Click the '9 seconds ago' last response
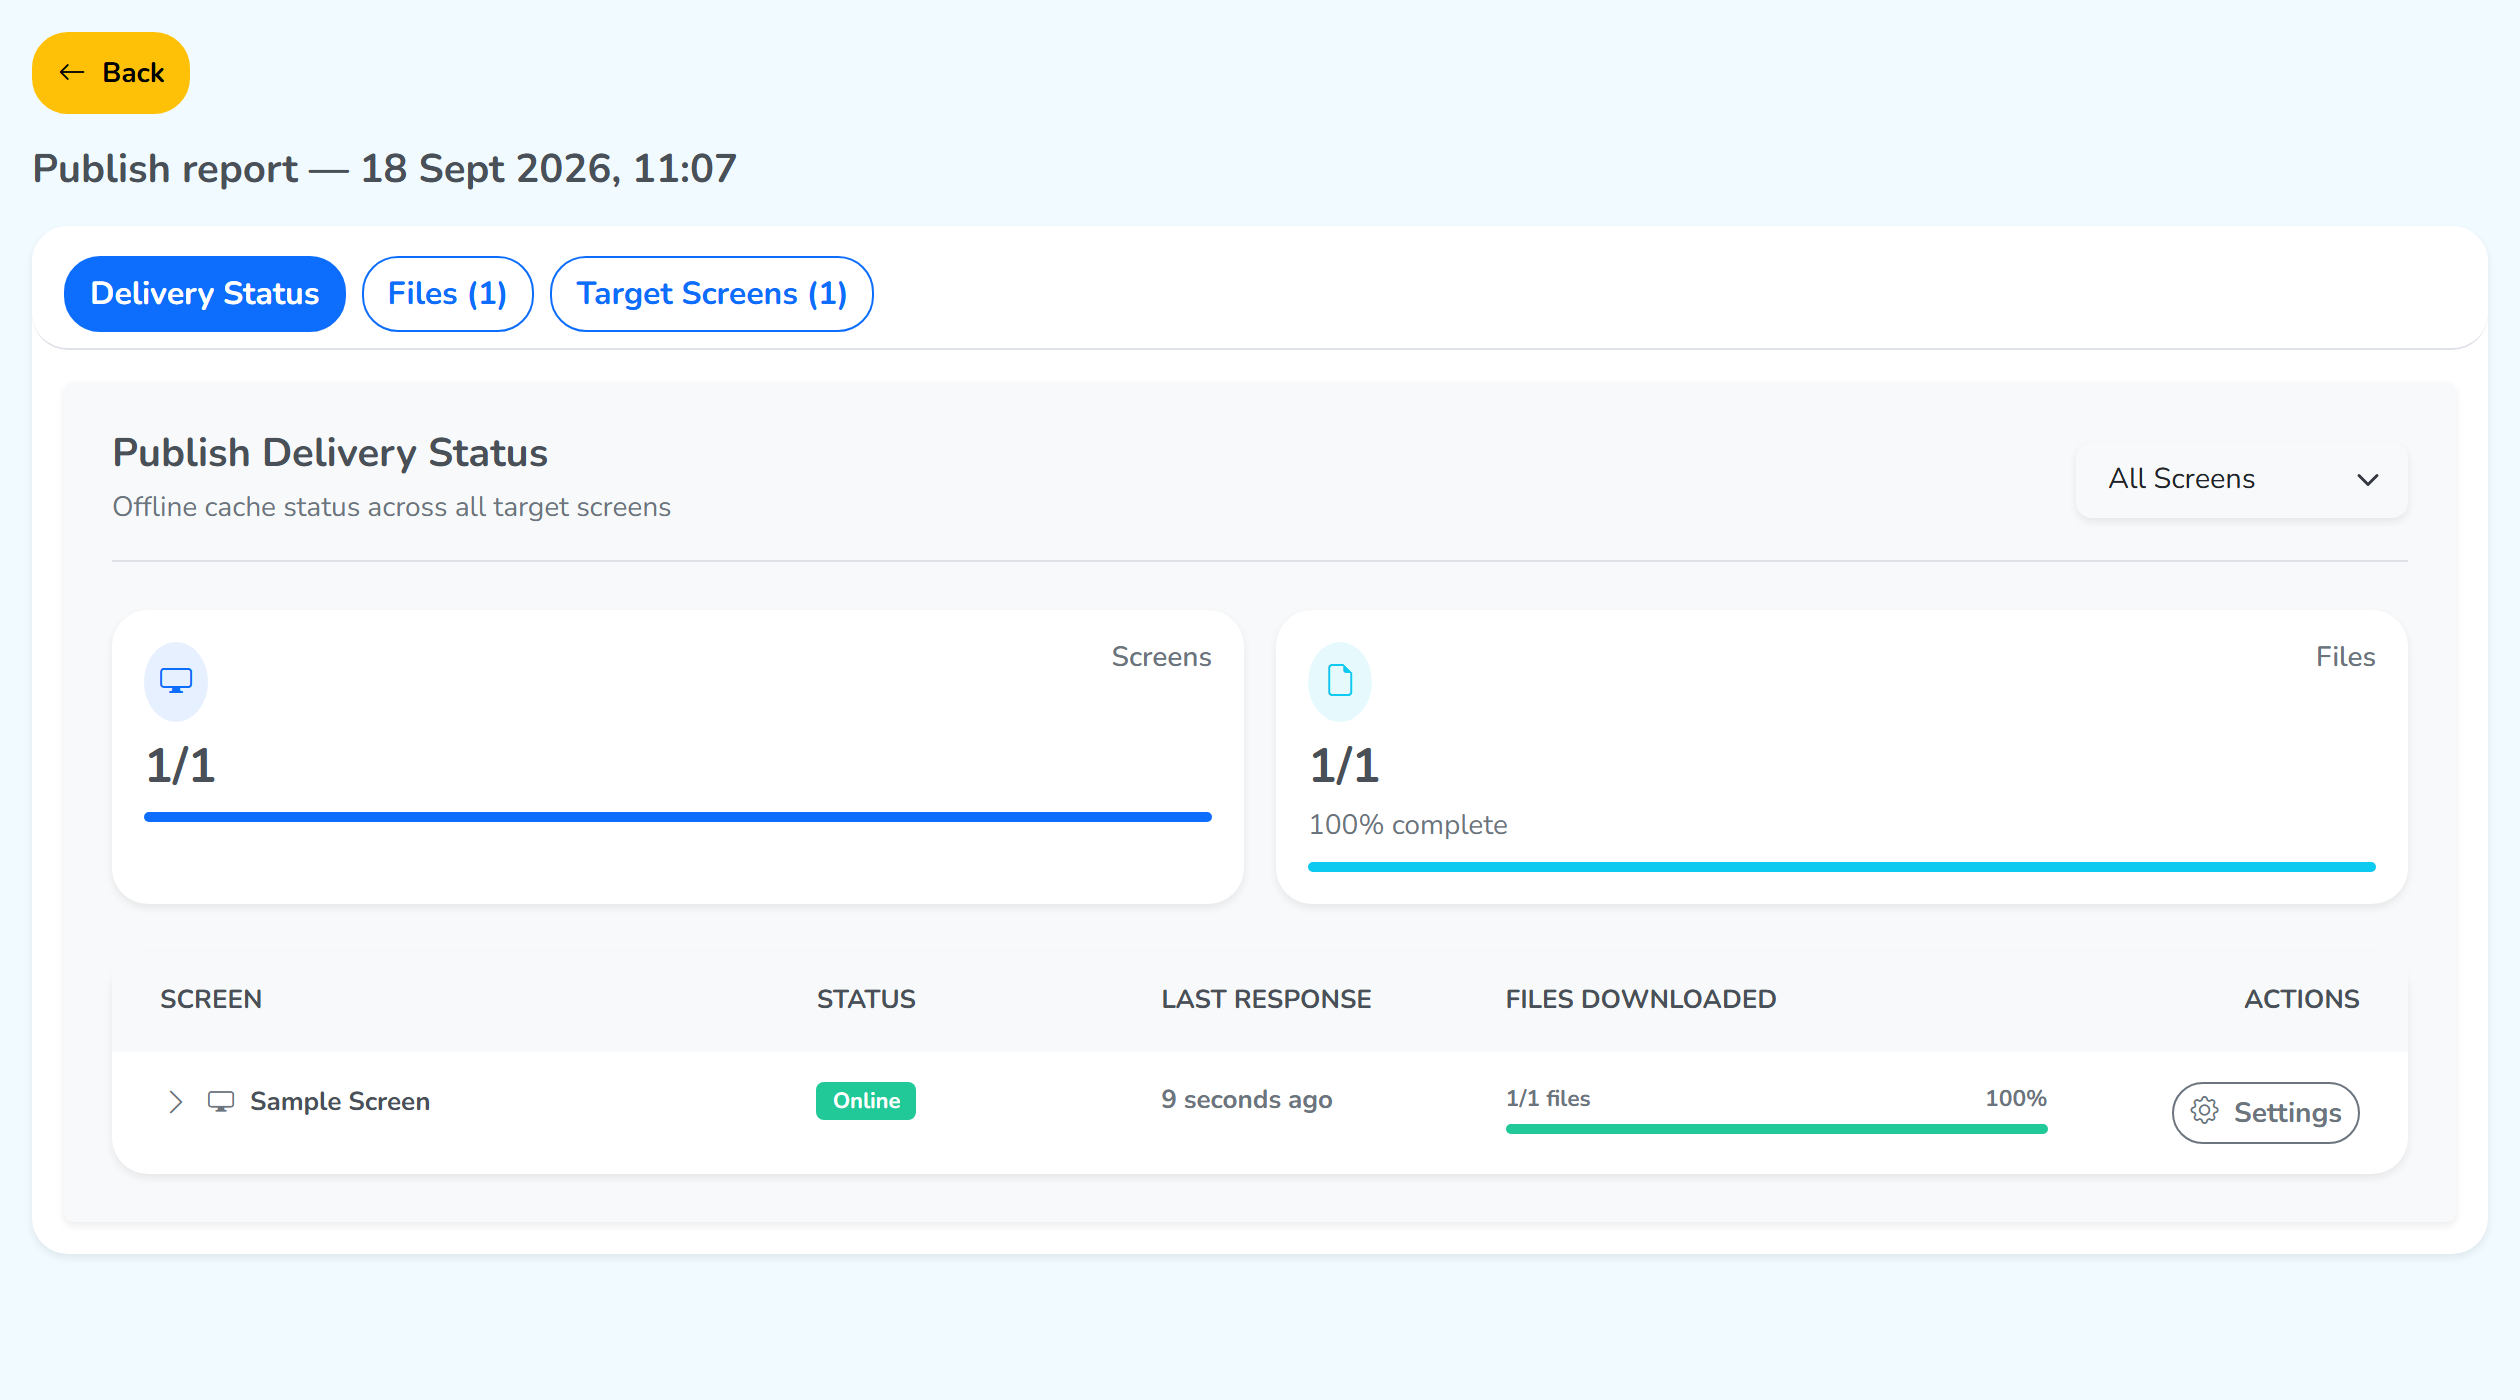The width and height of the screenshot is (2520, 1400). 1247,1100
